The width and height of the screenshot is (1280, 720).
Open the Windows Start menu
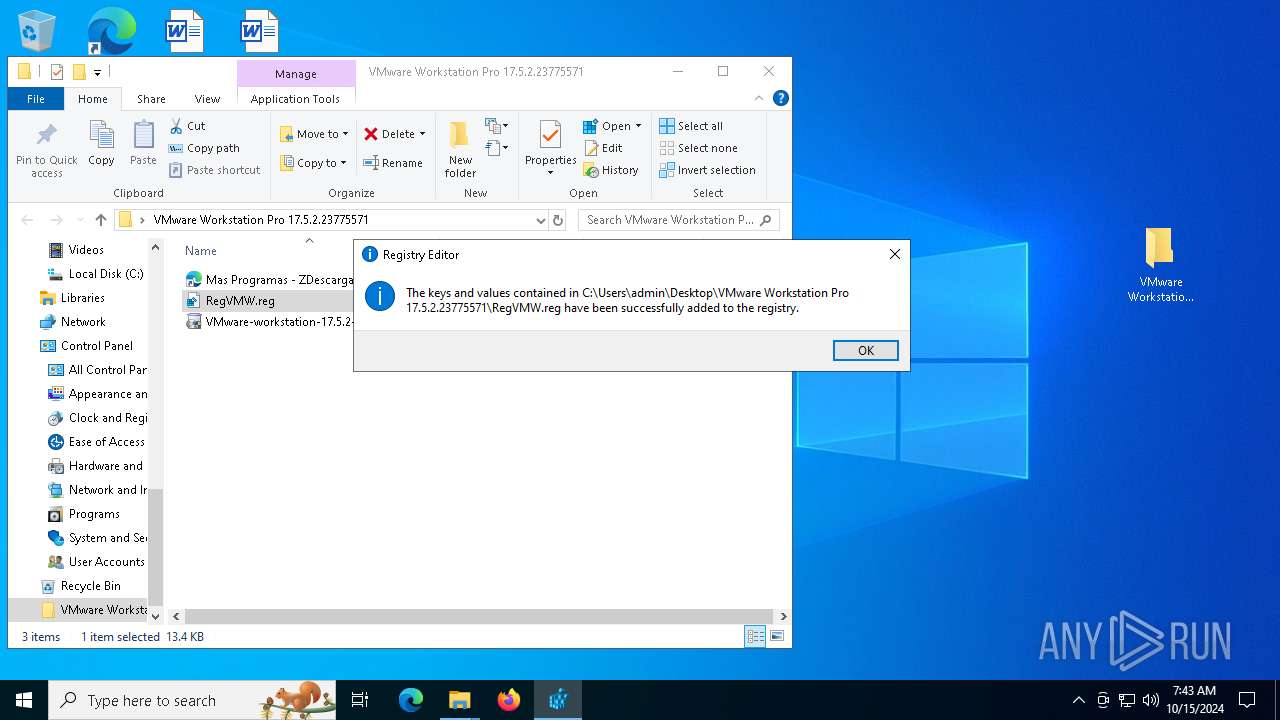24,700
